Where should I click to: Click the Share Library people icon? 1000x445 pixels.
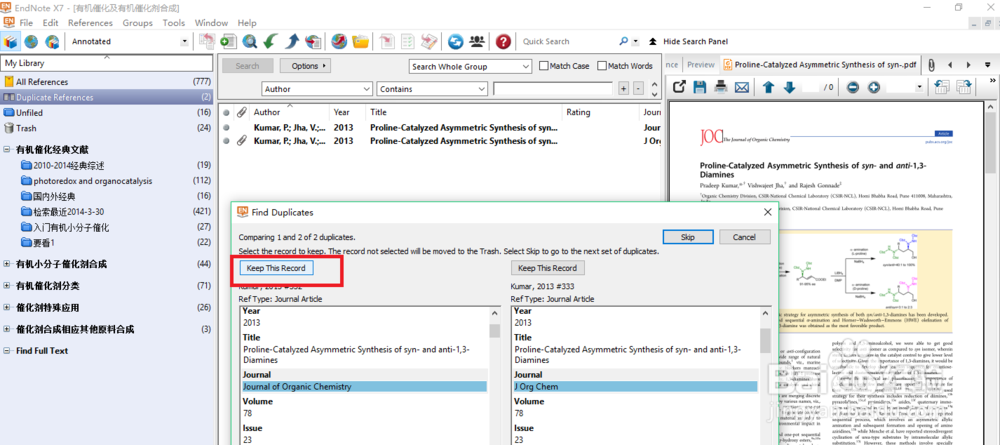pyautogui.click(x=476, y=41)
